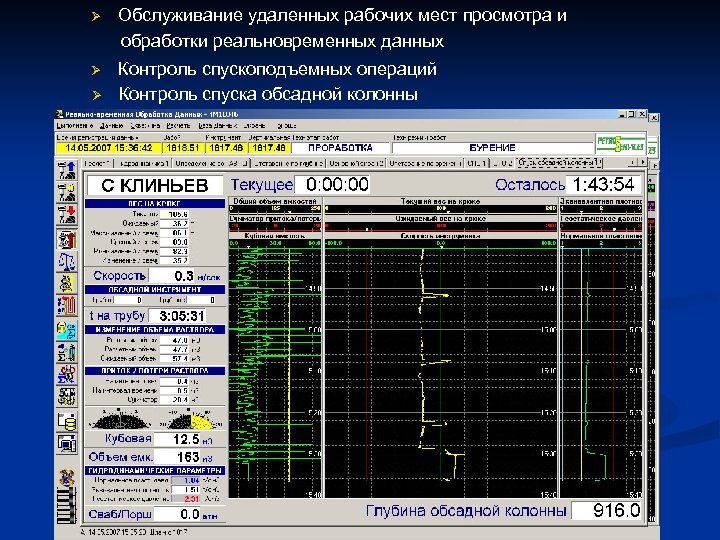Click the Petroservices logo in header

click(620, 144)
